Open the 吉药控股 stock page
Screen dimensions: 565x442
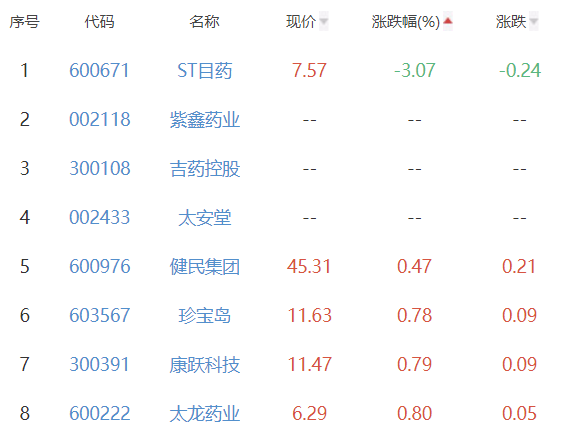pos(205,168)
